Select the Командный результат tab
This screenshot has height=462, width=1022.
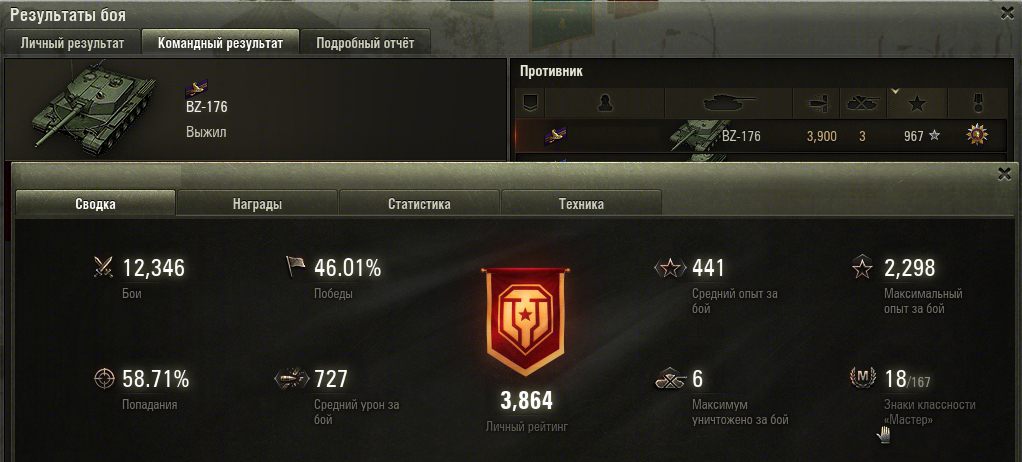(220, 43)
